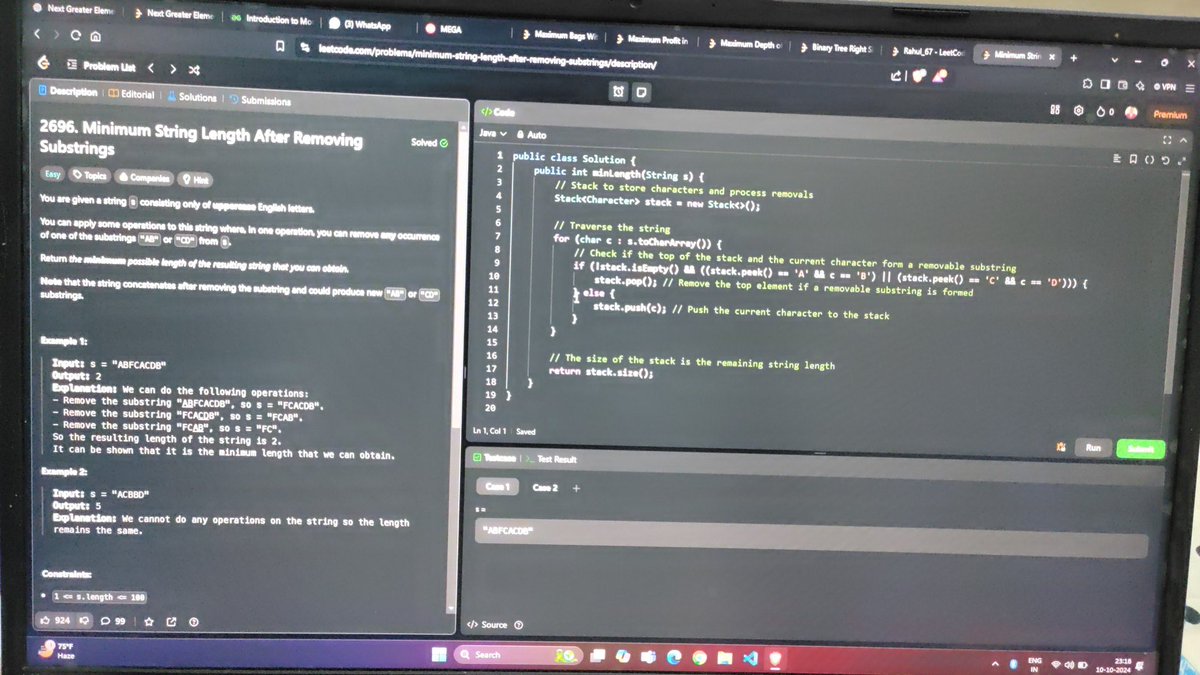Open LeetCode settings gear icon
This screenshot has width=1200, height=675.
point(1078,111)
